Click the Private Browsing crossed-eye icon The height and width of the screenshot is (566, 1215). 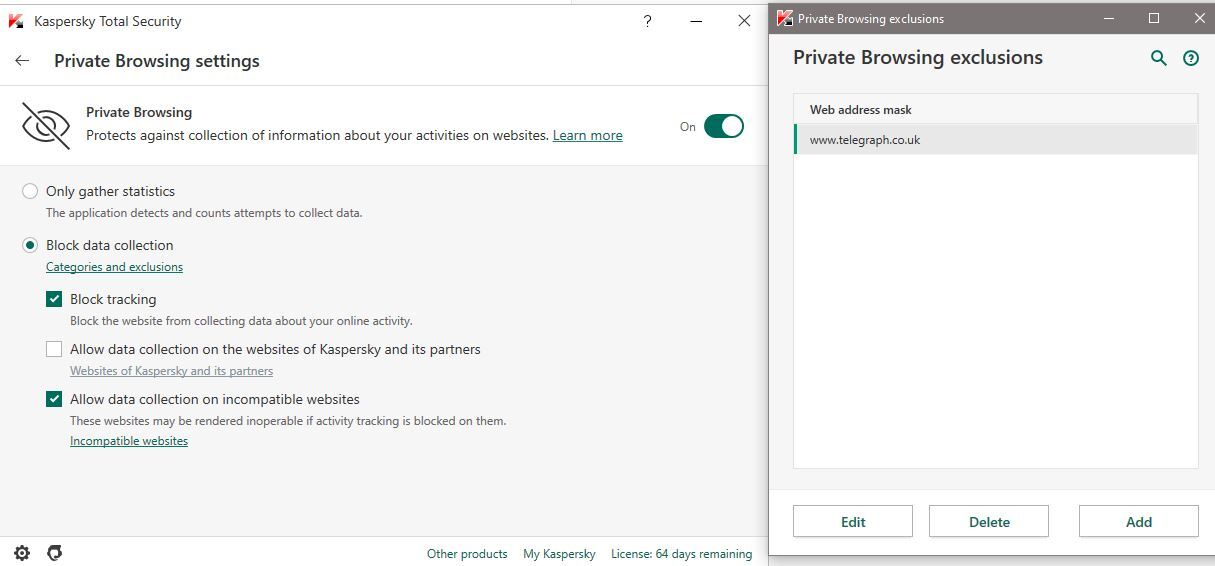(46, 125)
